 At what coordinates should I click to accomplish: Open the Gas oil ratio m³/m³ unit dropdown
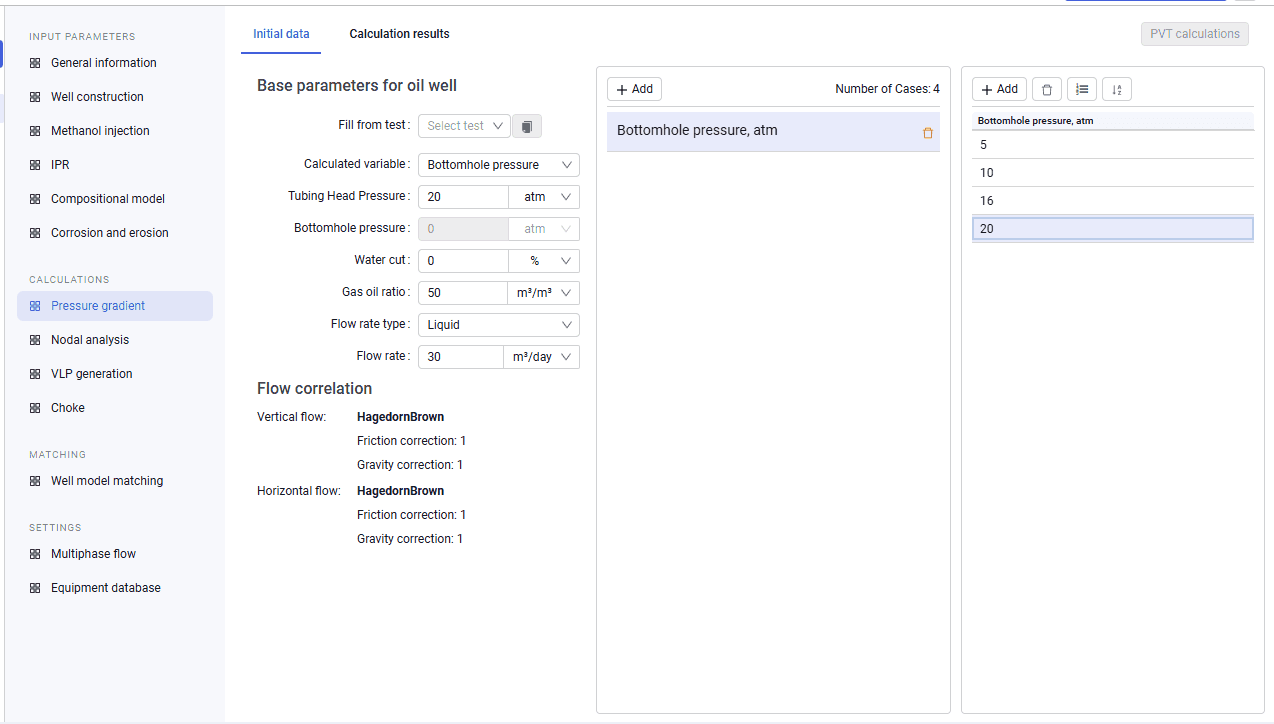click(x=544, y=293)
